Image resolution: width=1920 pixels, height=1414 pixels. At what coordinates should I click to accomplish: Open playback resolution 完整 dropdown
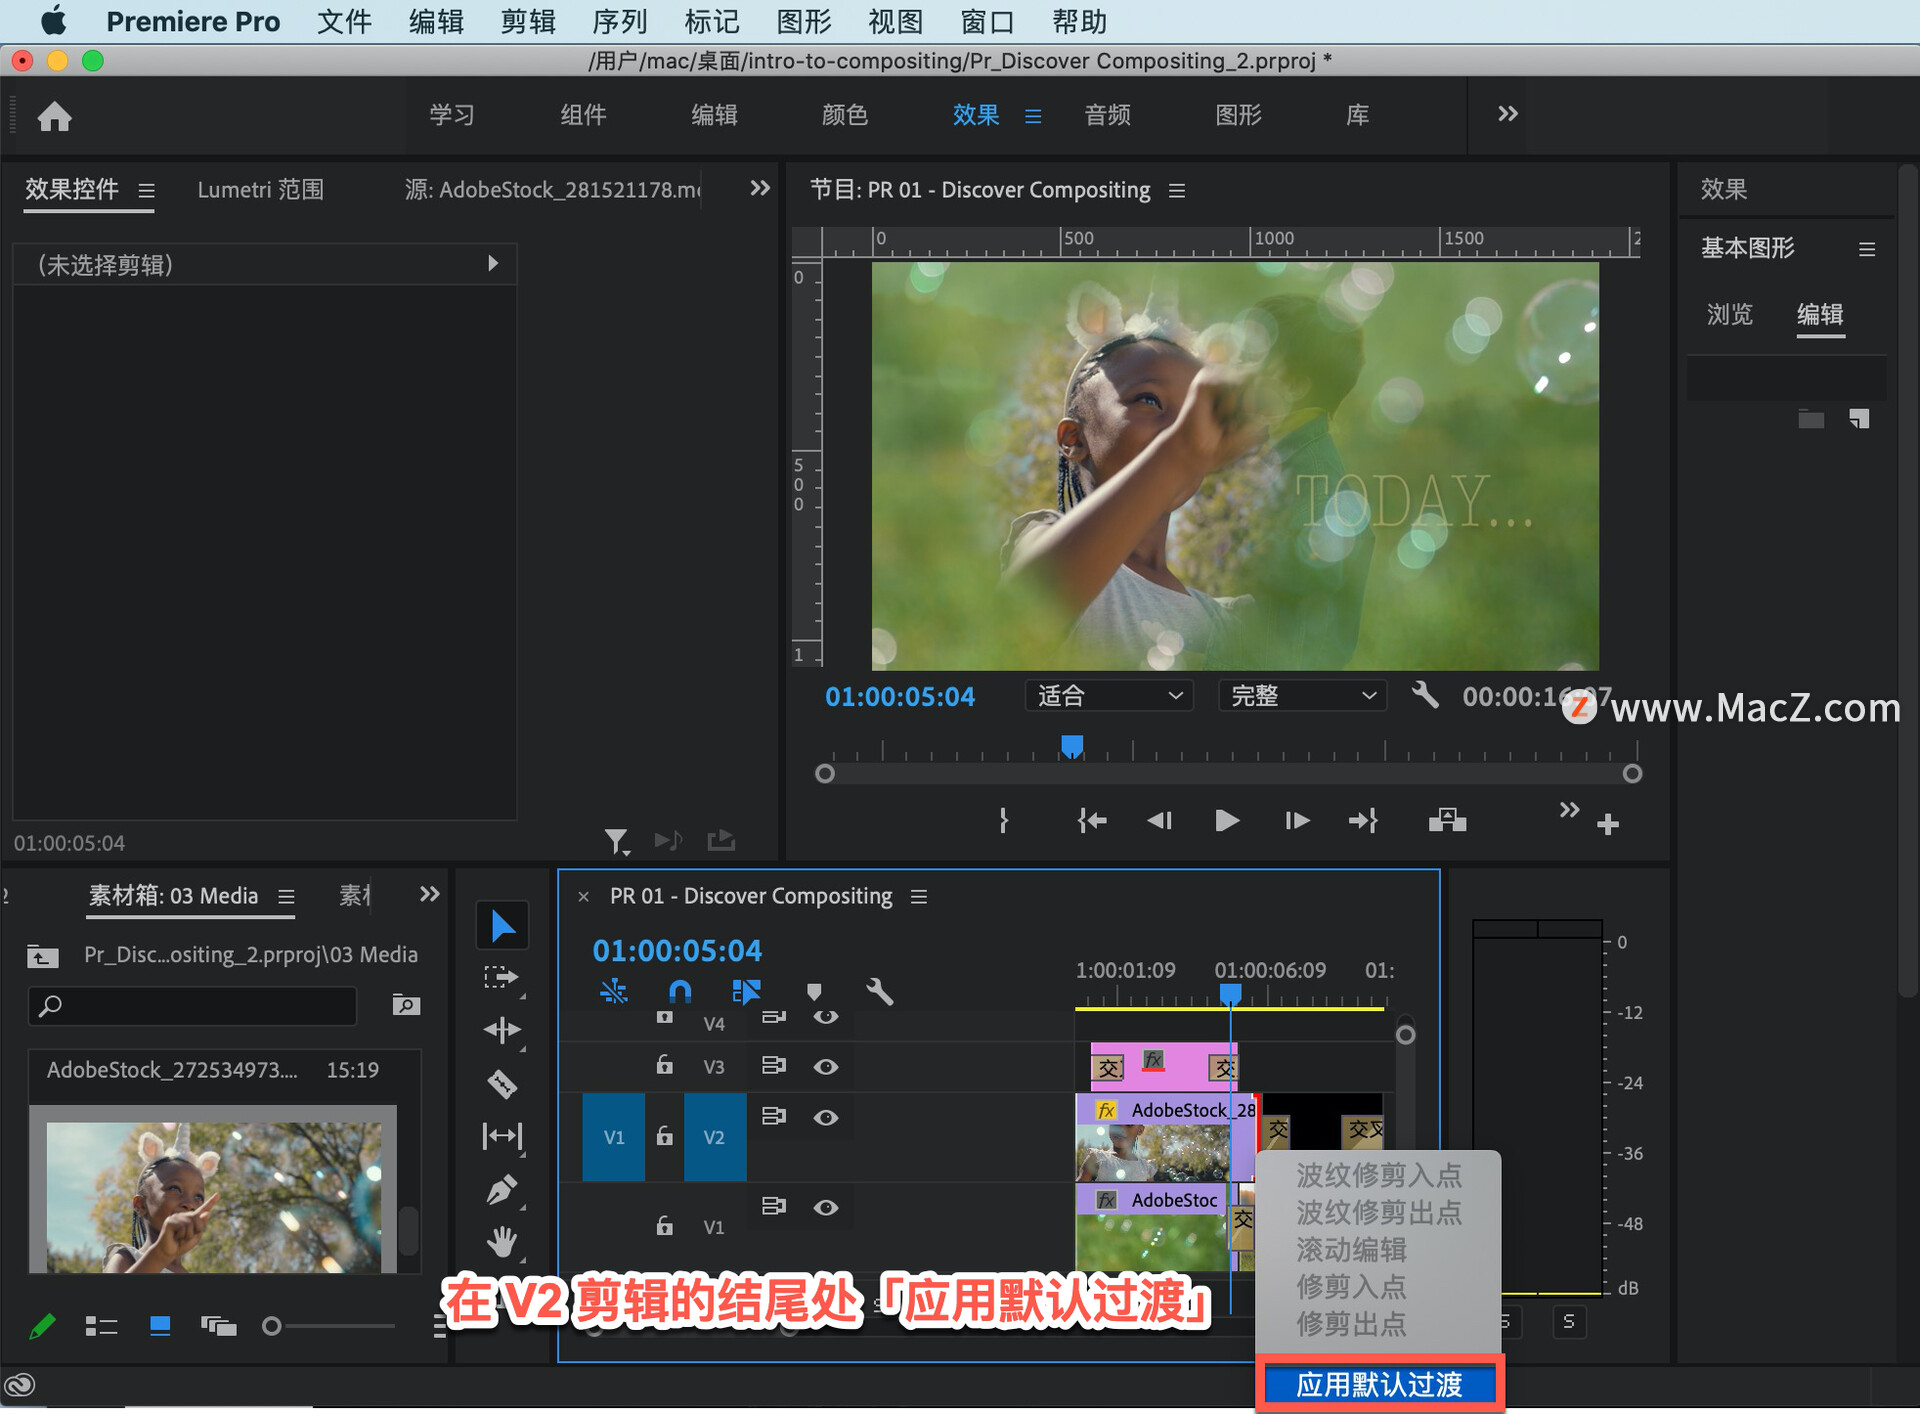click(x=1302, y=695)
